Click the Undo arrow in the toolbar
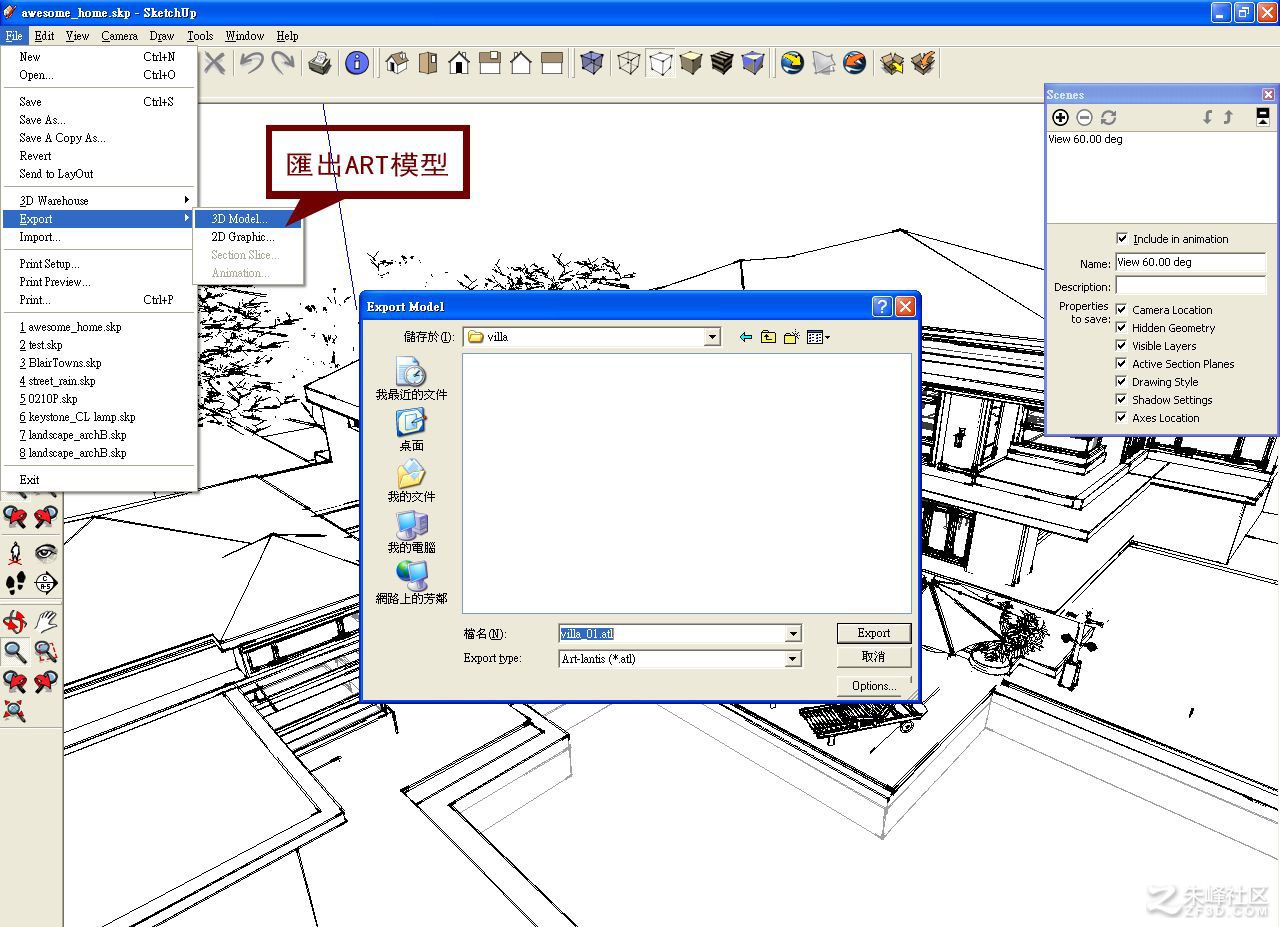Viewport: 1280px width, 927px height. pyautogui.click(x=251, y=63)
